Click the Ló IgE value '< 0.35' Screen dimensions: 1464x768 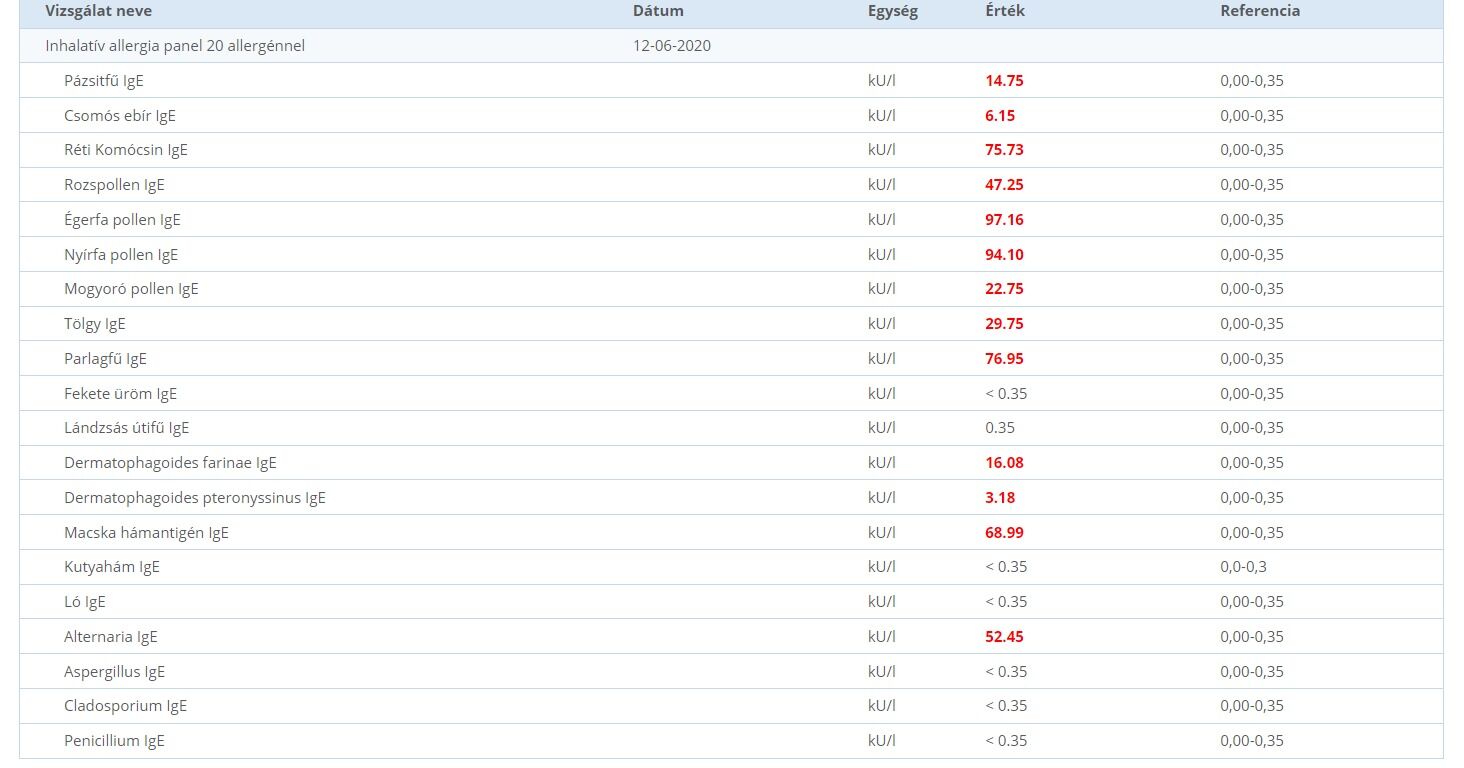click(x=1006, y=602)
